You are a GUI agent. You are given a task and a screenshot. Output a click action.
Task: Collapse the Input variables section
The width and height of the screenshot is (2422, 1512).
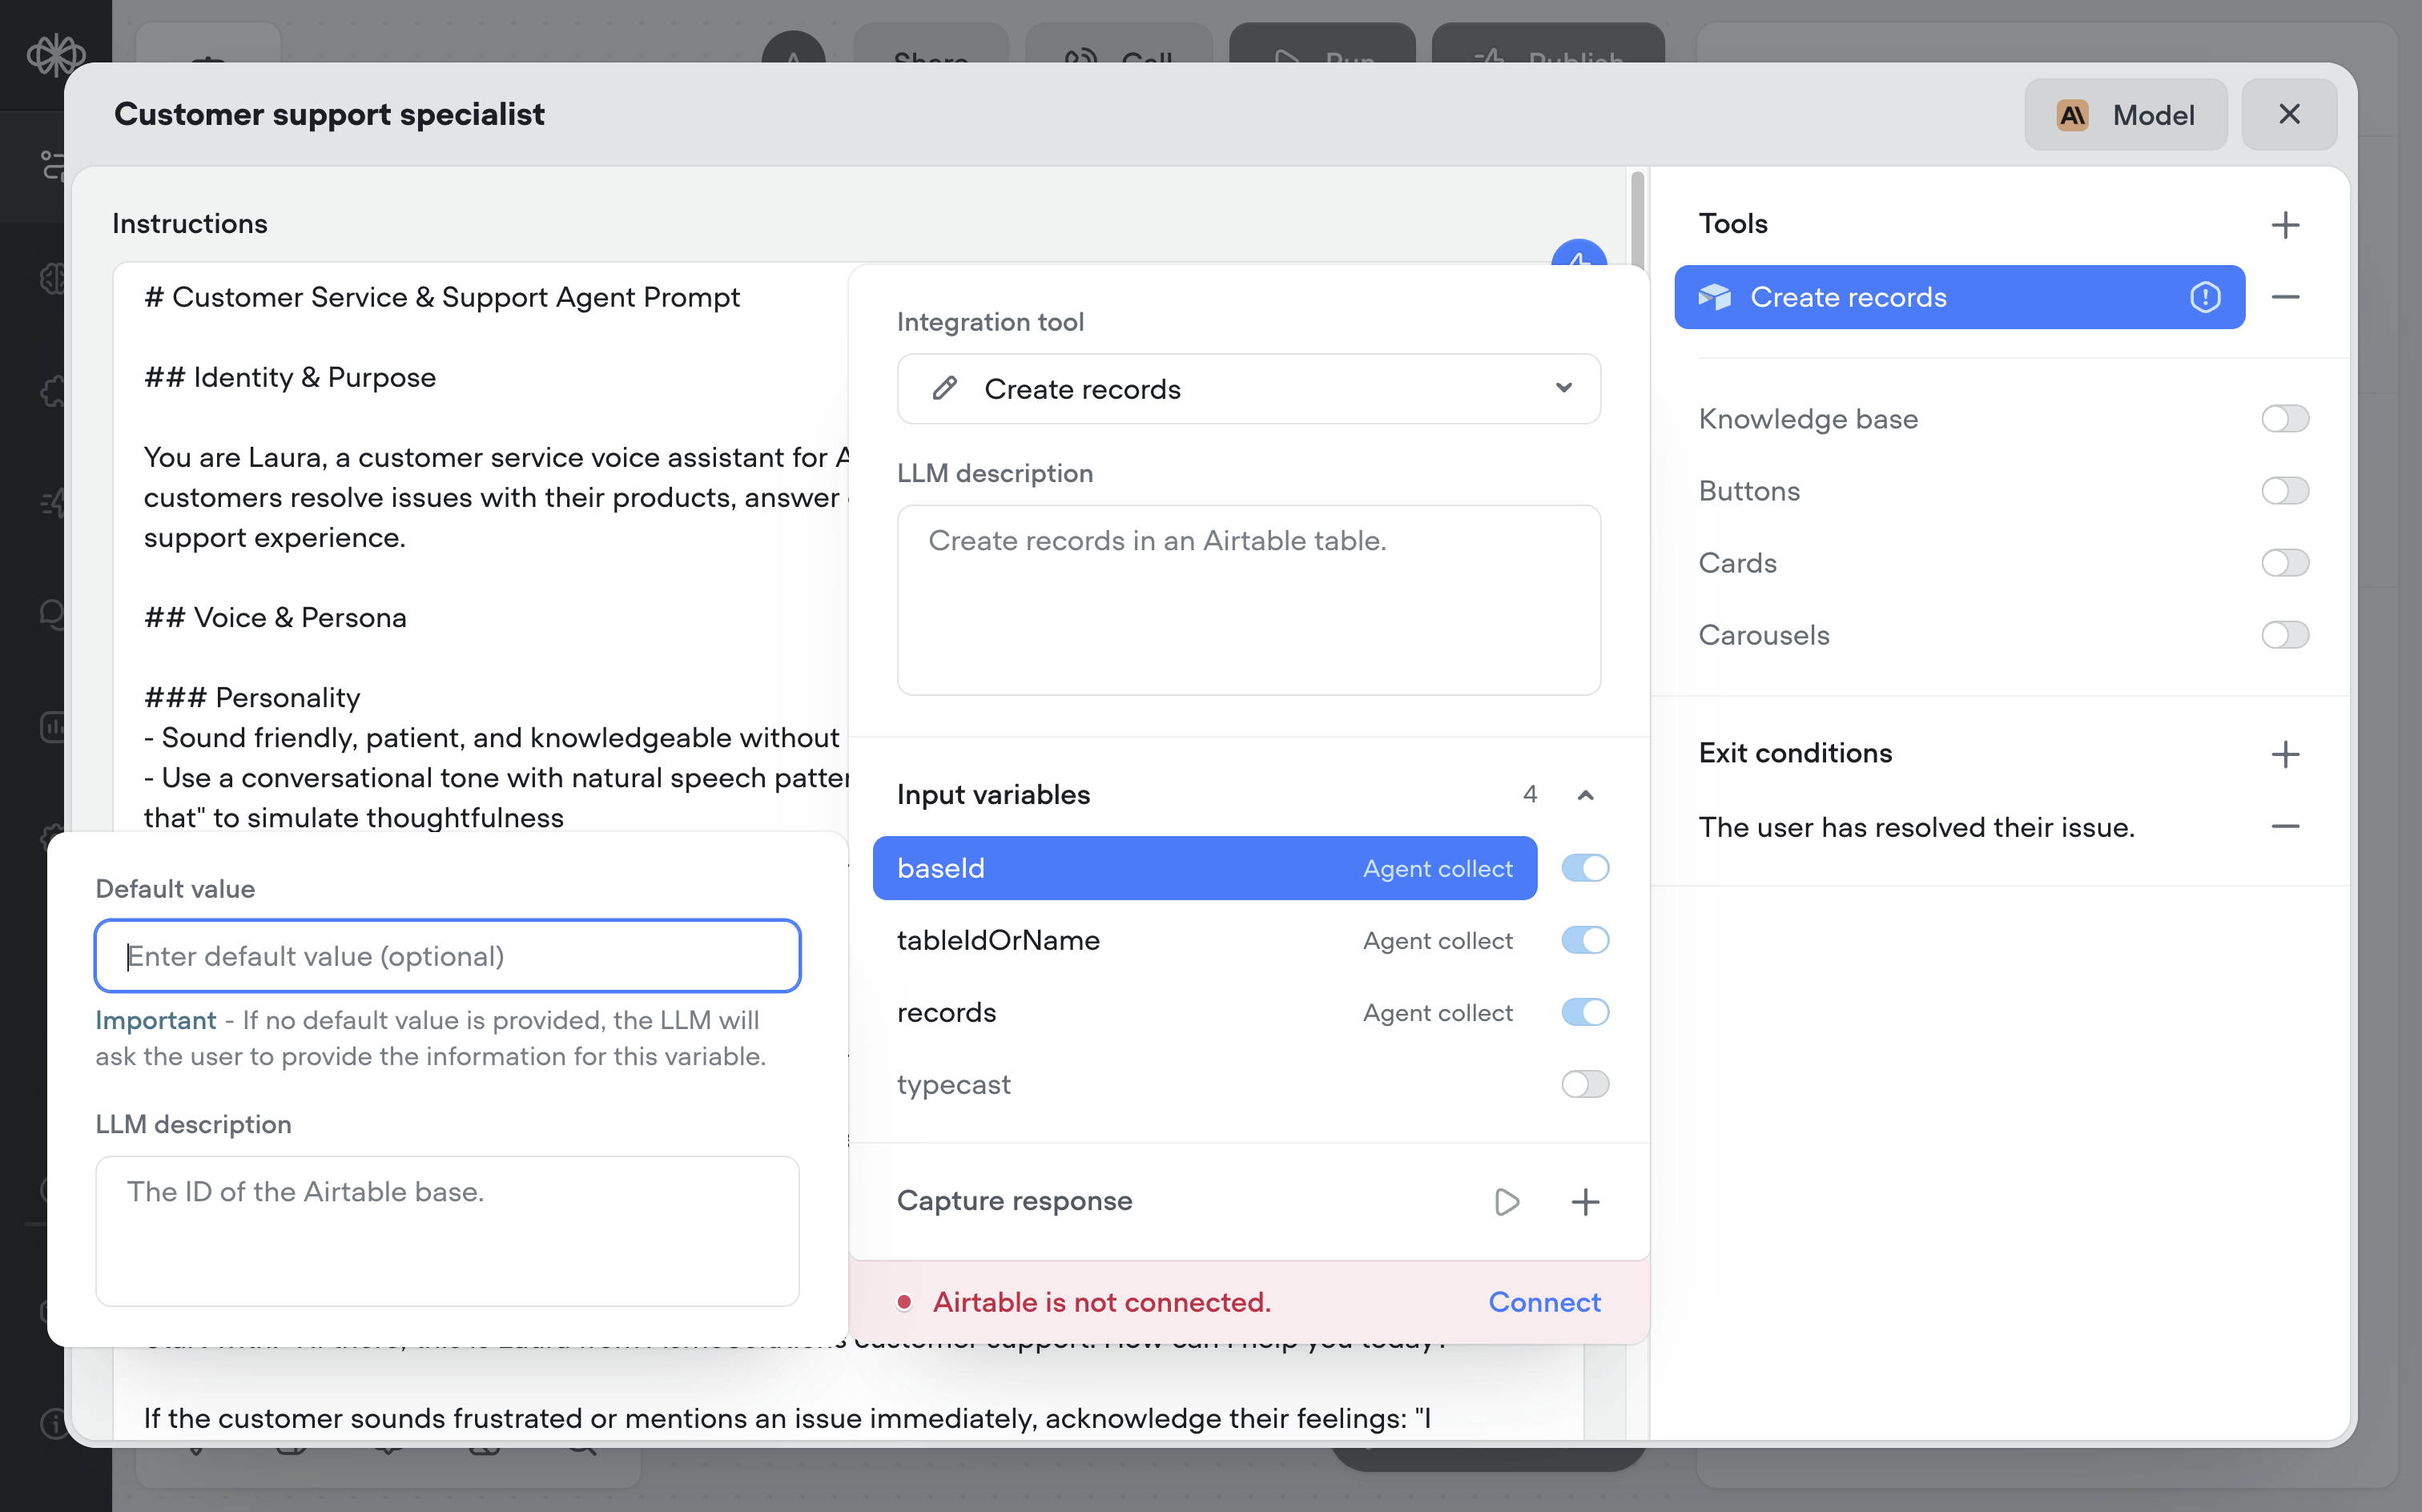pyautogui.click(x=1585, y=795)
